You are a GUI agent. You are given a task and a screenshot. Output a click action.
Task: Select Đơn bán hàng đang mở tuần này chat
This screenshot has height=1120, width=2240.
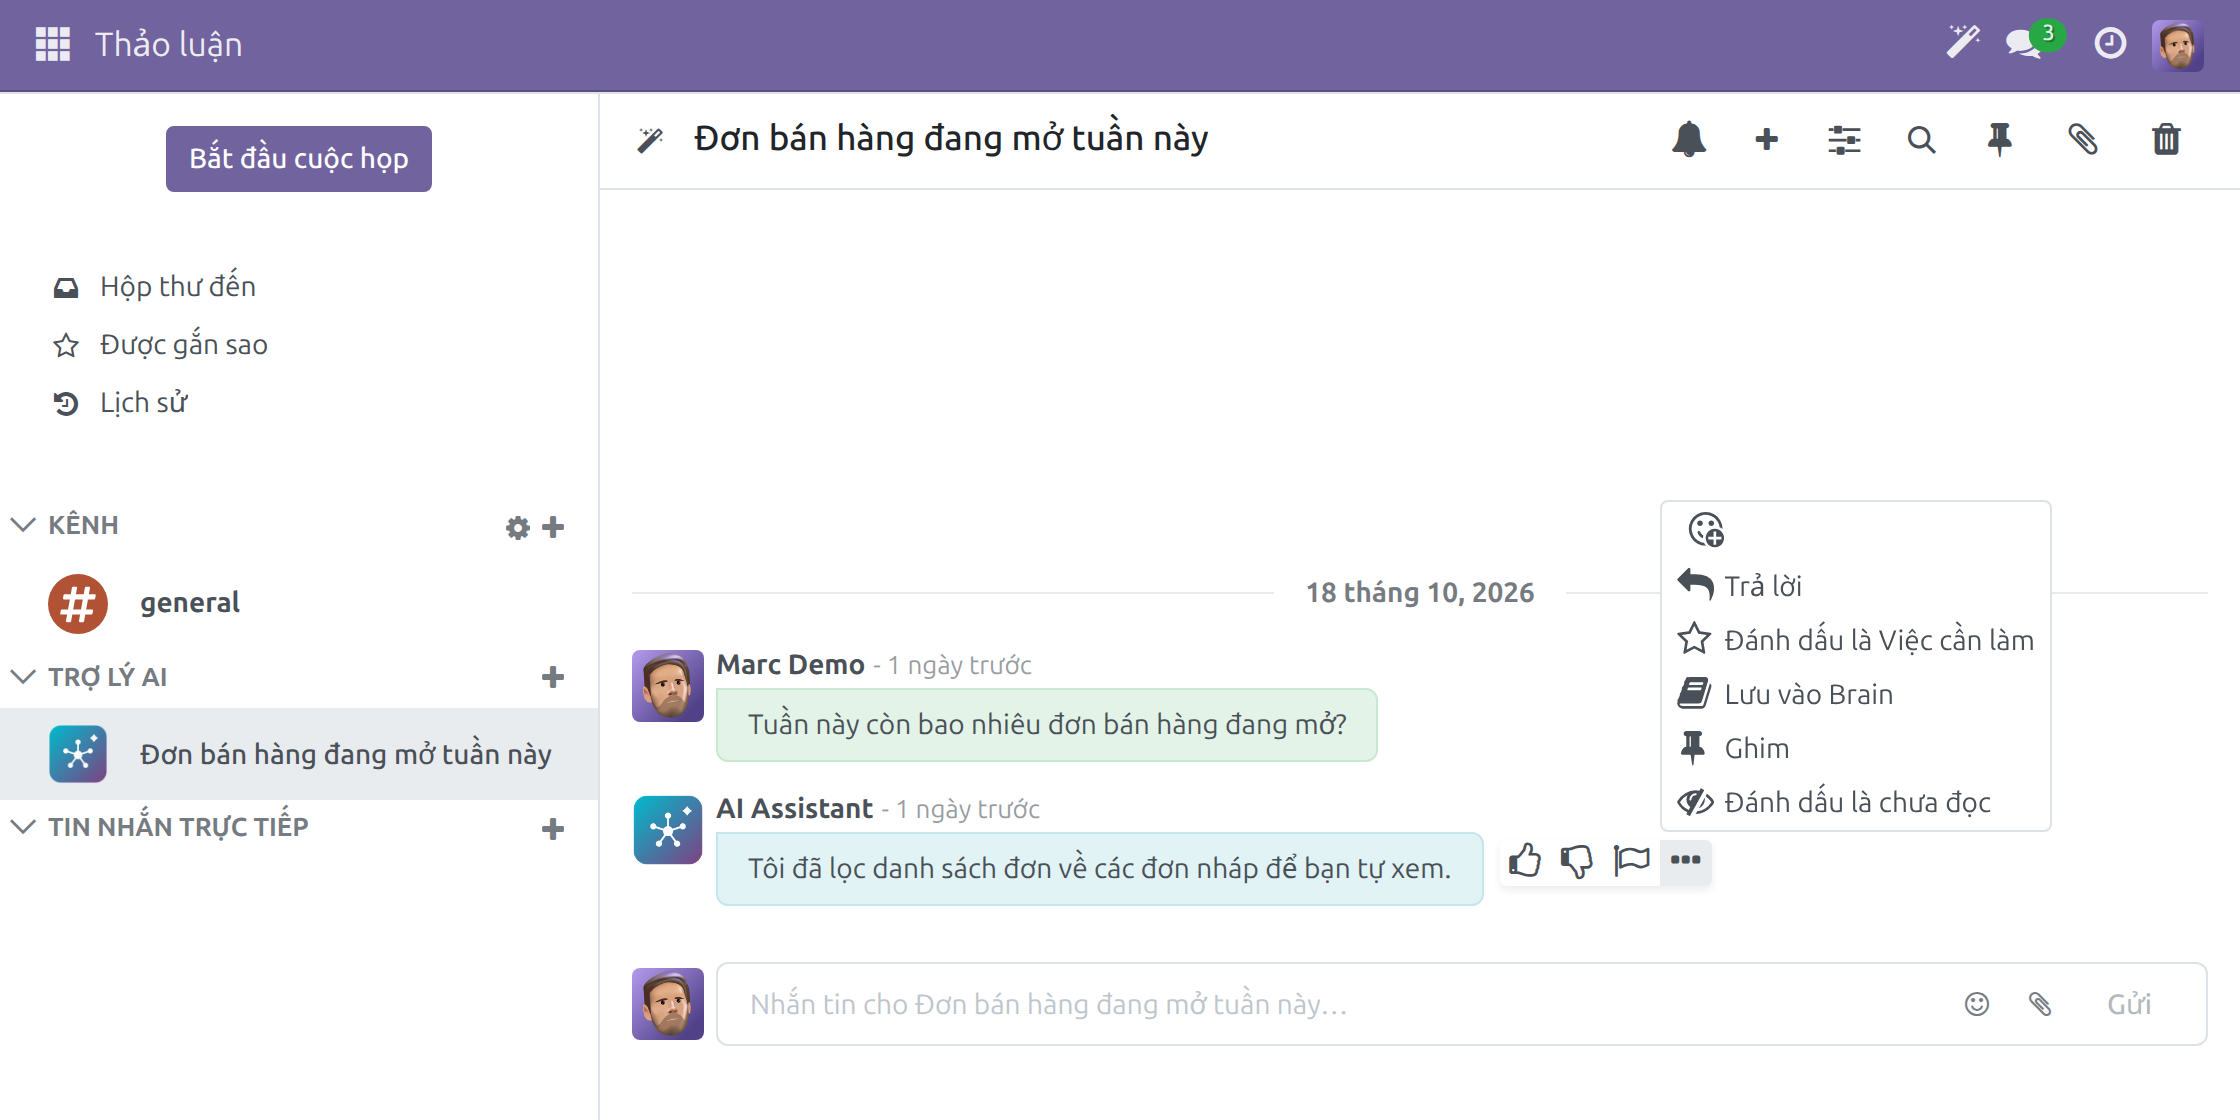click(x=299, y=754)
